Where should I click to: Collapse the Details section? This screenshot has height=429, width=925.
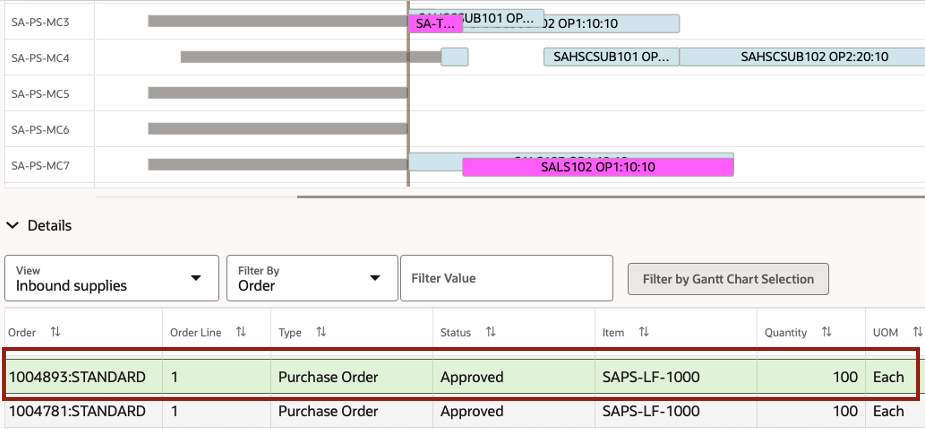pos(13,226)
